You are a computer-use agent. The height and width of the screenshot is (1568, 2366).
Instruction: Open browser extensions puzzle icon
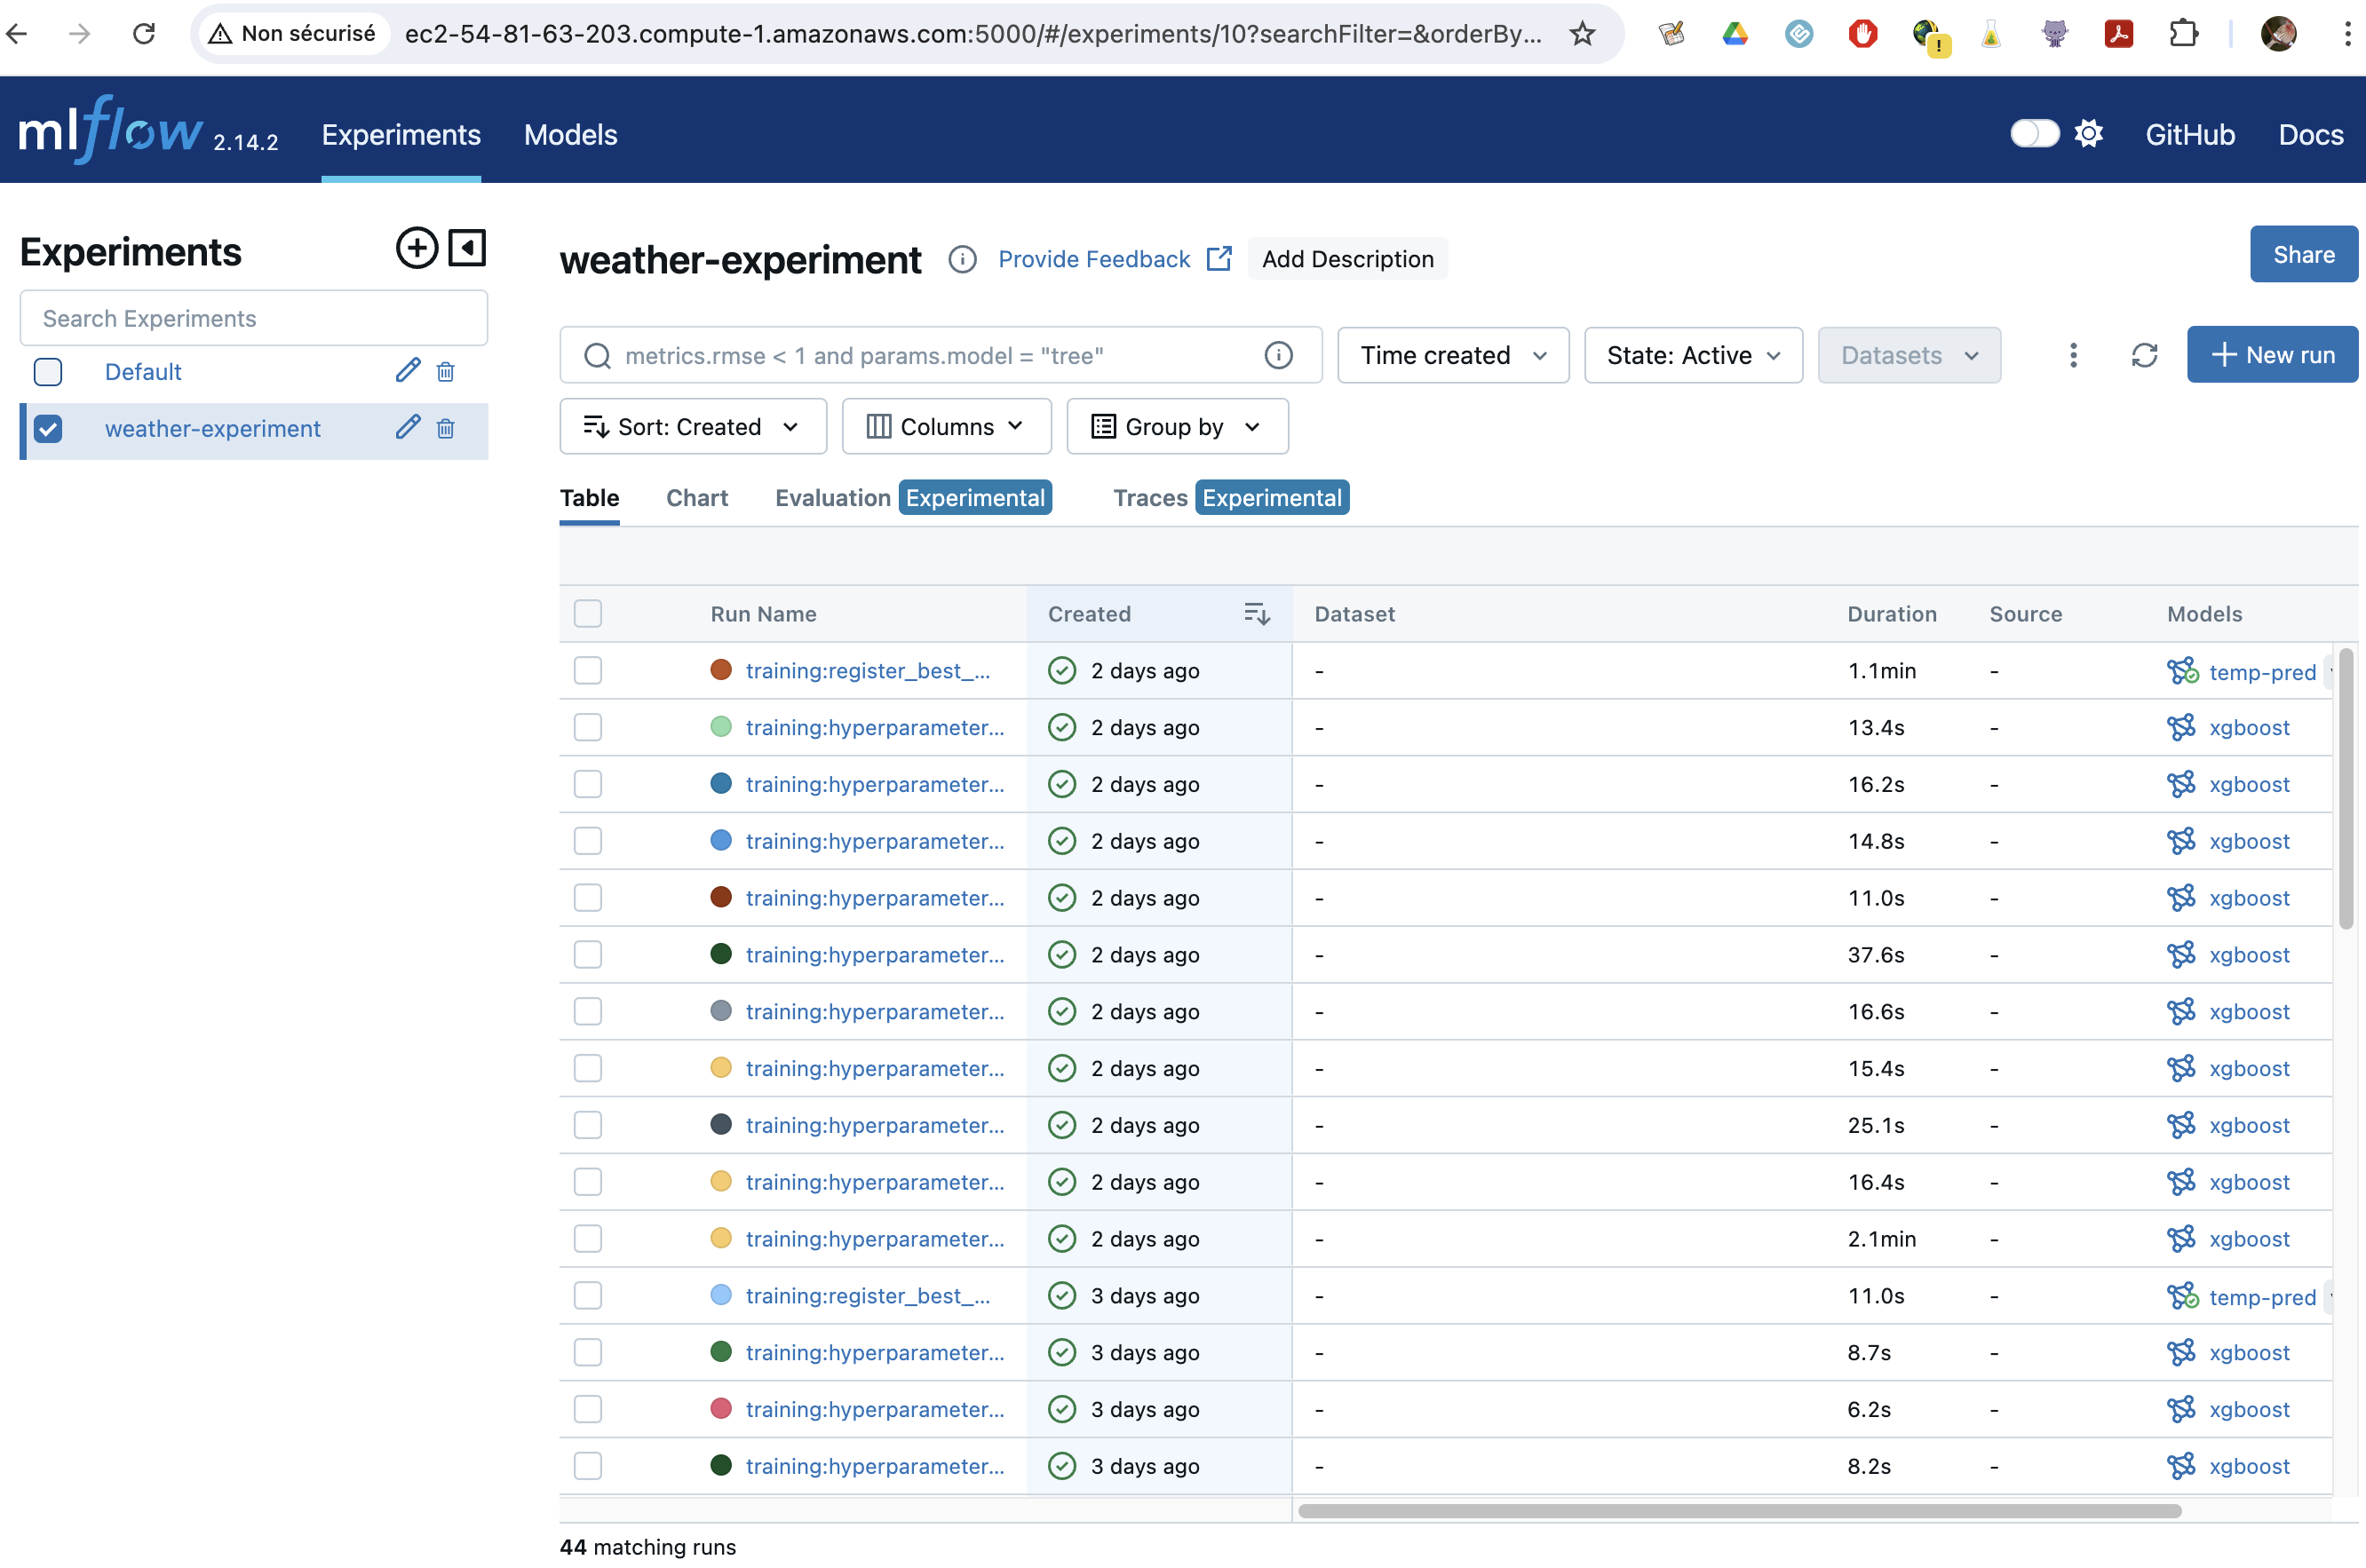pyautogui.click(x=2183, y=34)
